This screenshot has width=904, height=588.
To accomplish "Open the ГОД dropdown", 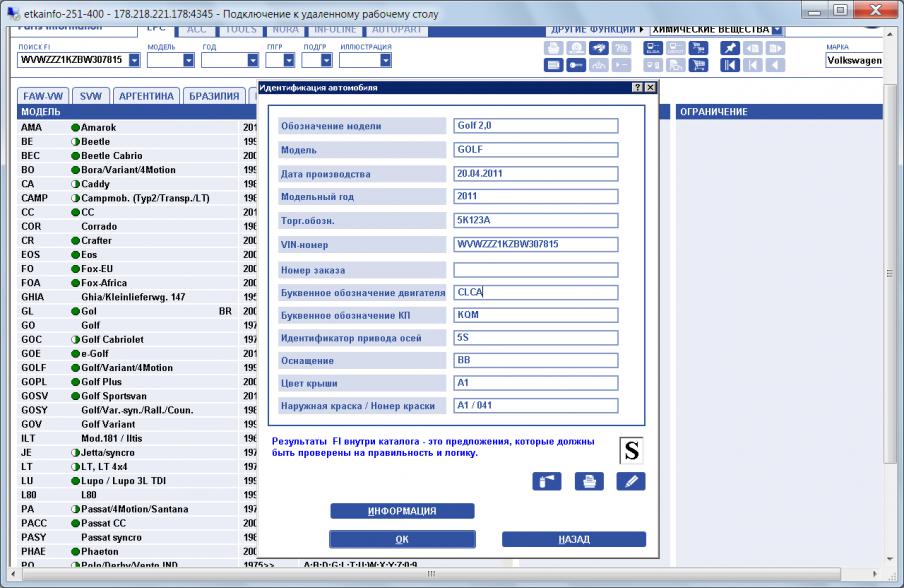I will click(253, 60).
